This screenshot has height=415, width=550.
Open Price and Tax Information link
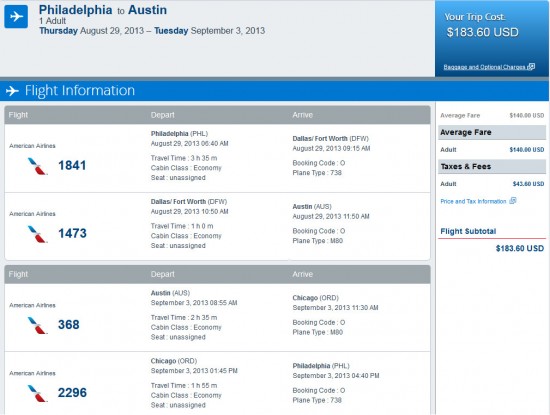pyautogui.click(x=473, y=201)
